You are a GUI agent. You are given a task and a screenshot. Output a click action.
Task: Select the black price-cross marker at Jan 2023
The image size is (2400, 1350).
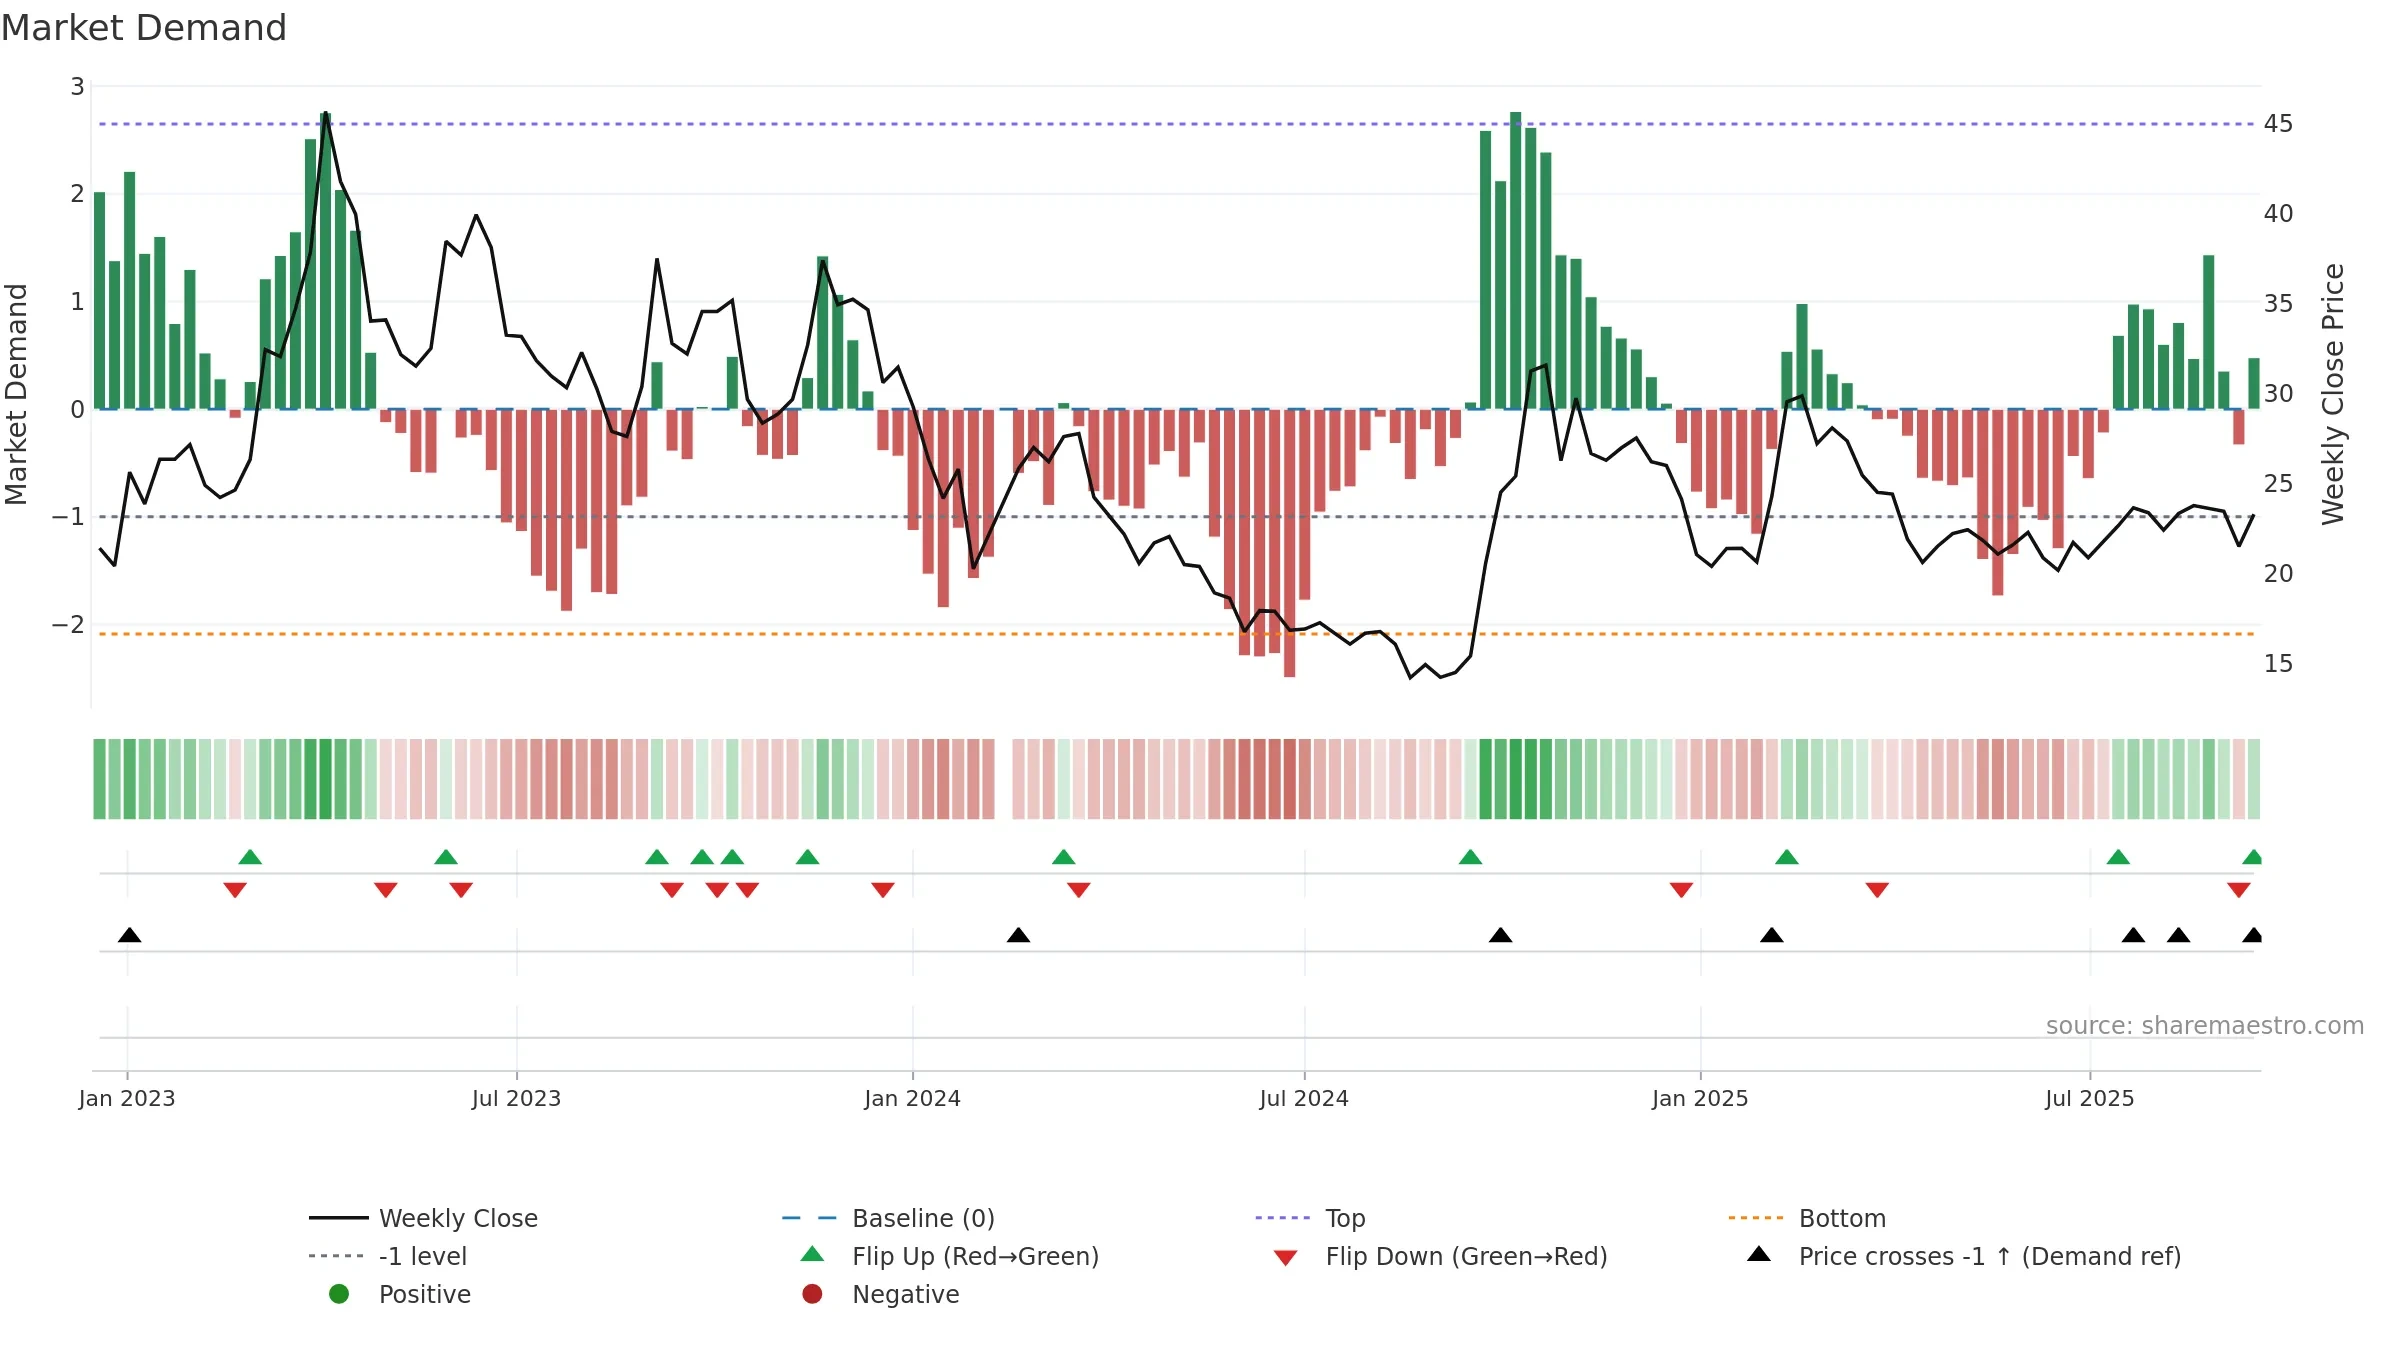click(129, 935)
